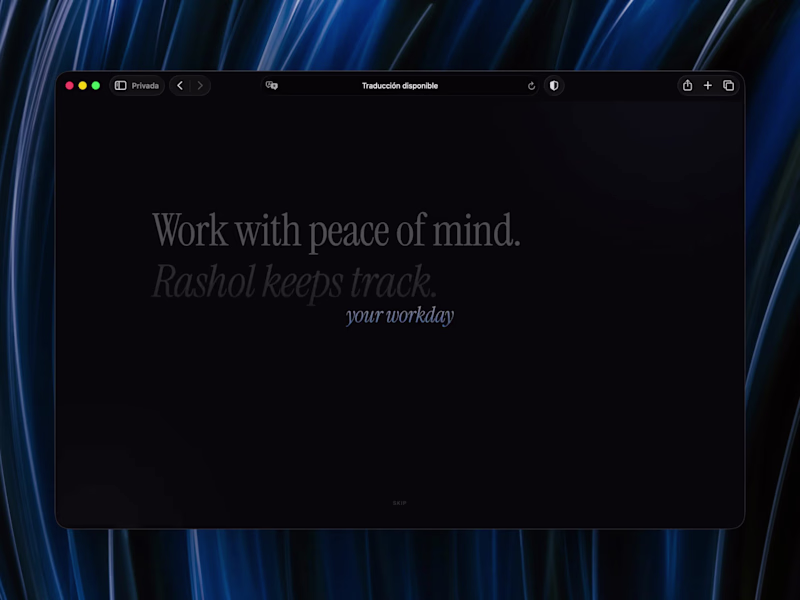The width and height of the screenshot is (800, 600).
Task: Reload the page with the refresh icon
Action: coord(531,86)
